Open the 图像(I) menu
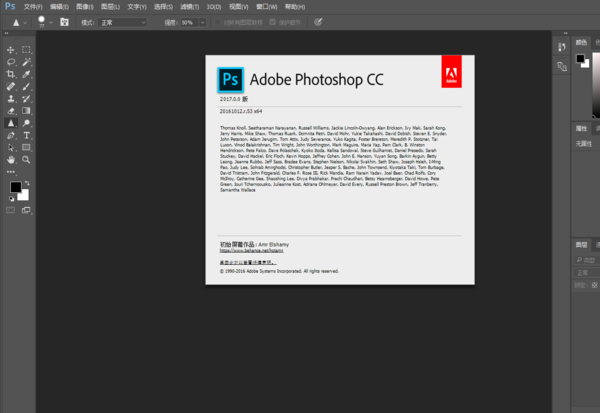The height and width of the screenshot is (413, 600). (x=85, y=7)
